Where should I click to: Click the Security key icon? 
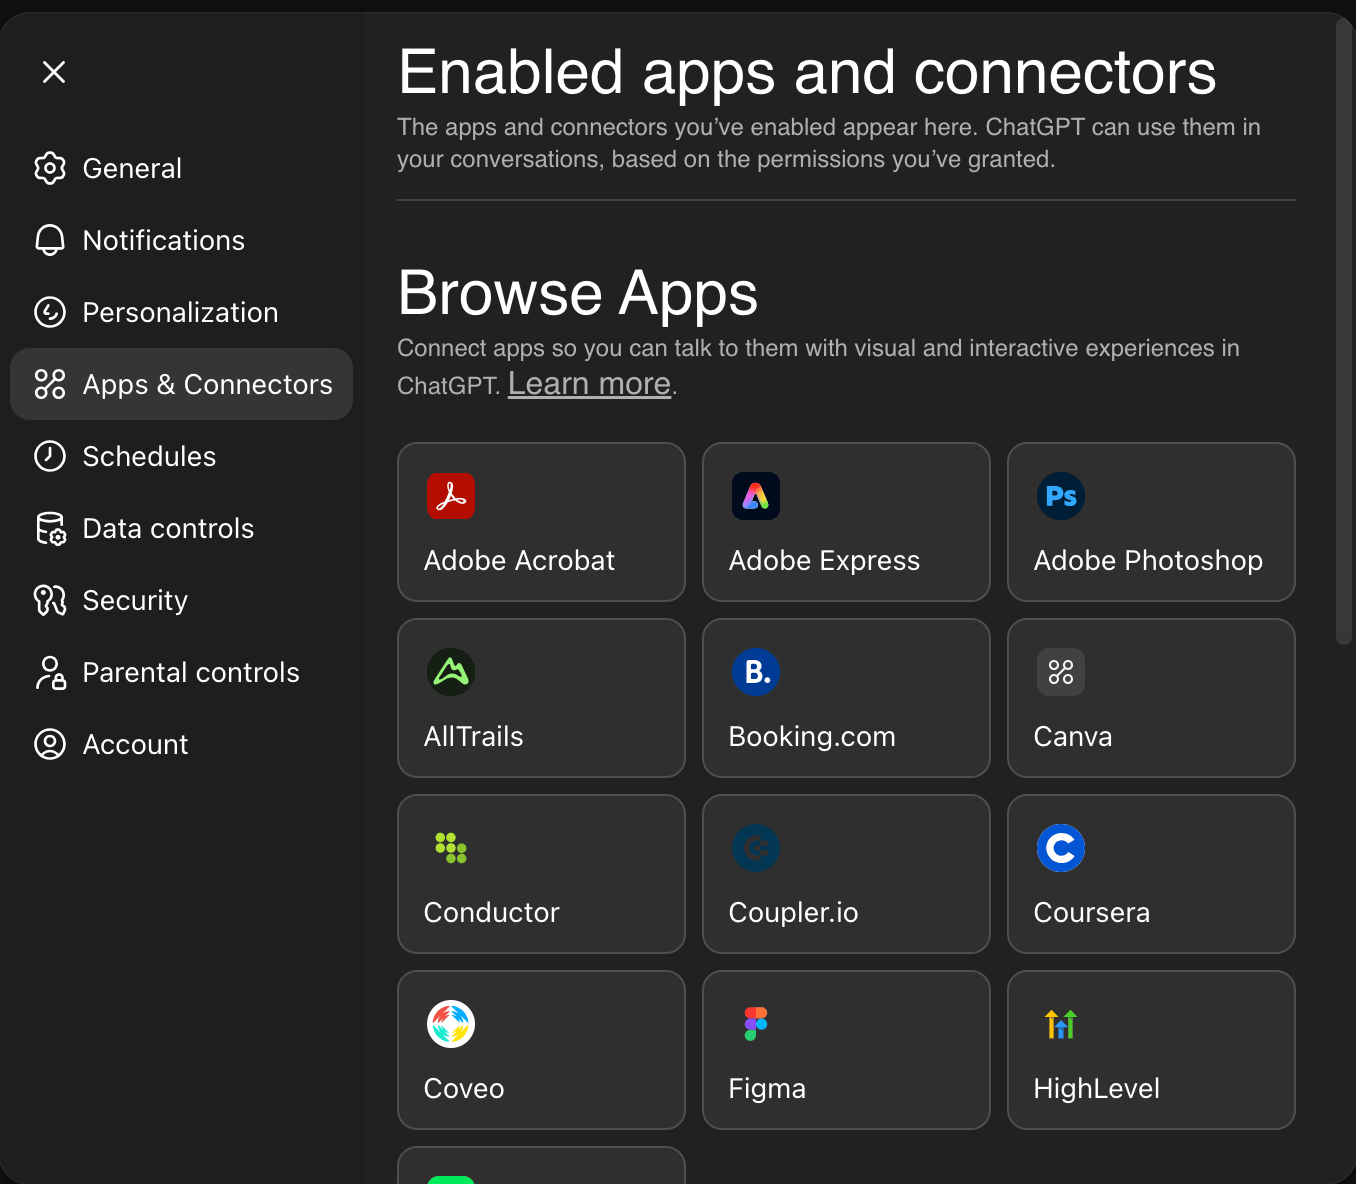[x=50, y=600]
